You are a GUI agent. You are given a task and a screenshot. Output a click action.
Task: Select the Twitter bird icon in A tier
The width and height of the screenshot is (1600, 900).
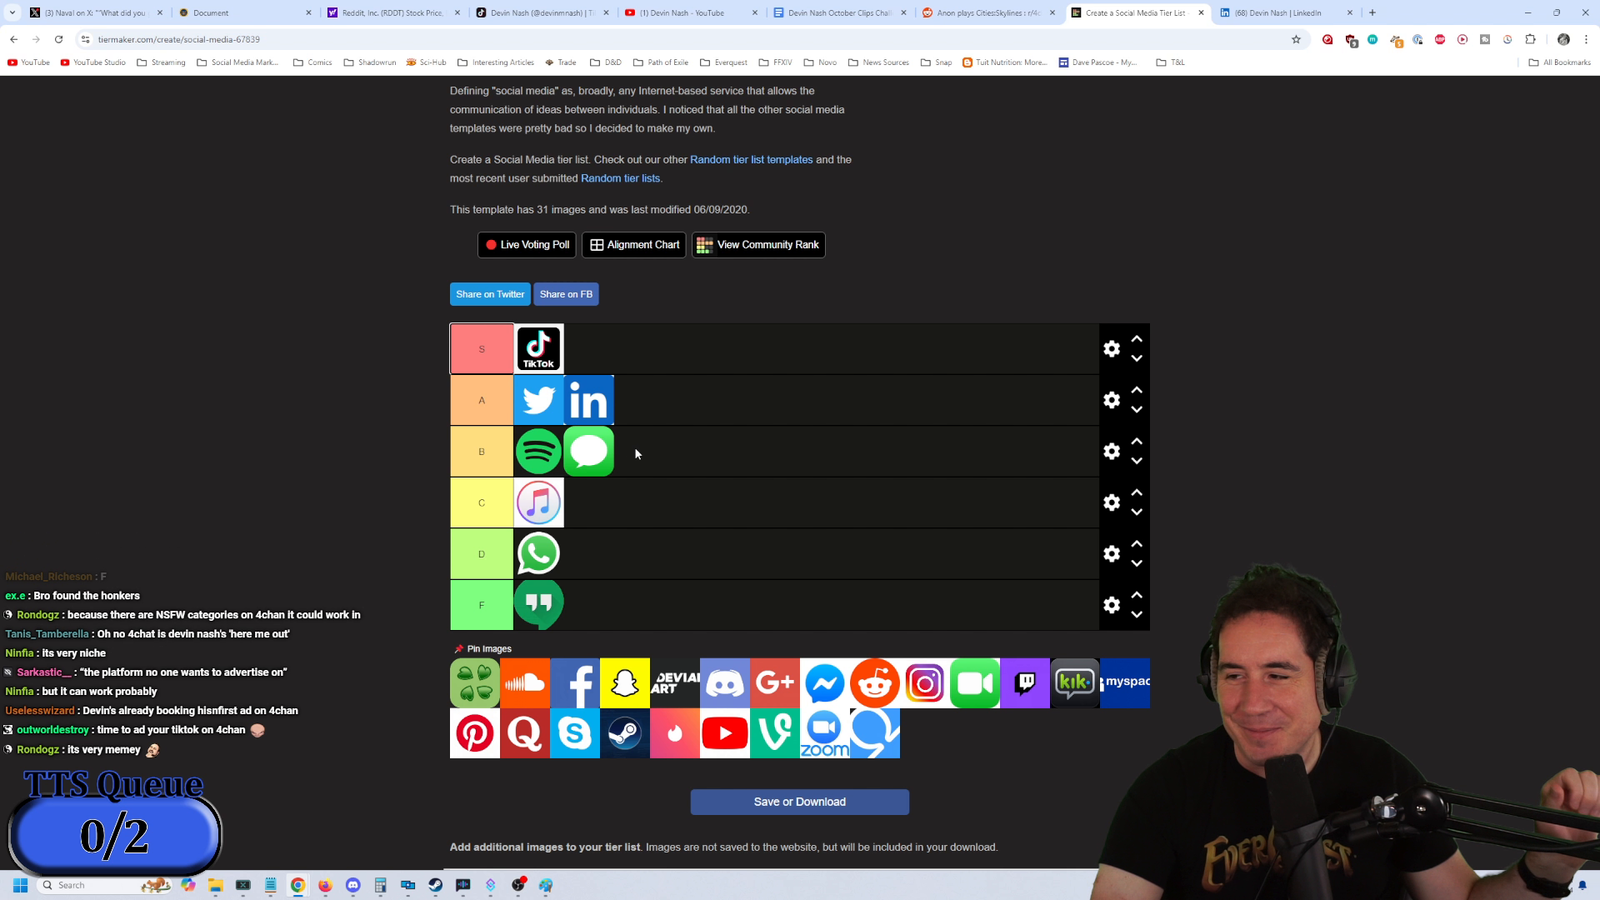click(x=539, y=400)
